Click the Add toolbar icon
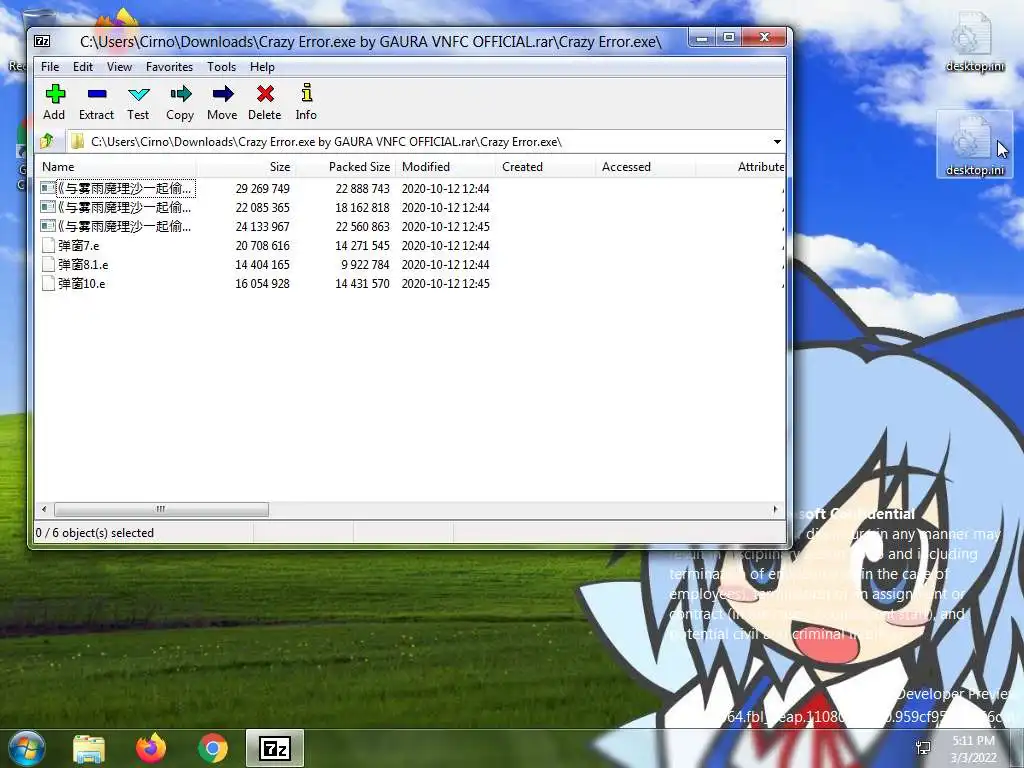 [55, 94]
